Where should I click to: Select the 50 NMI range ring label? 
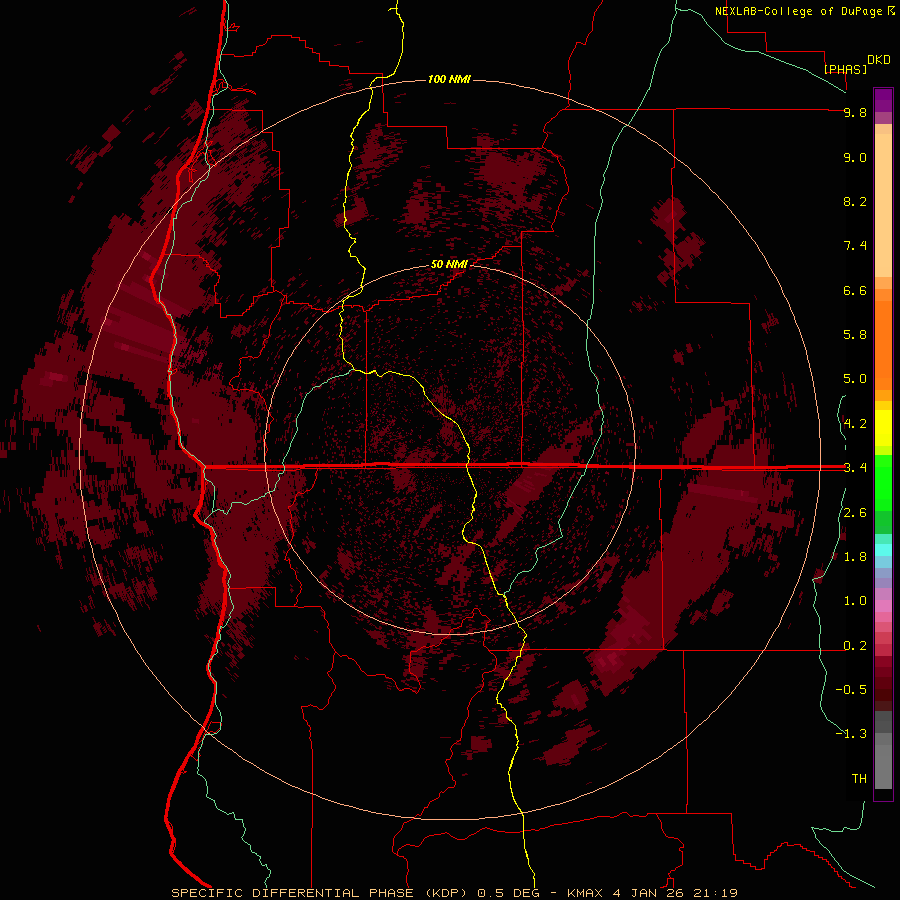pyautogui.click(x=449, y=264)
